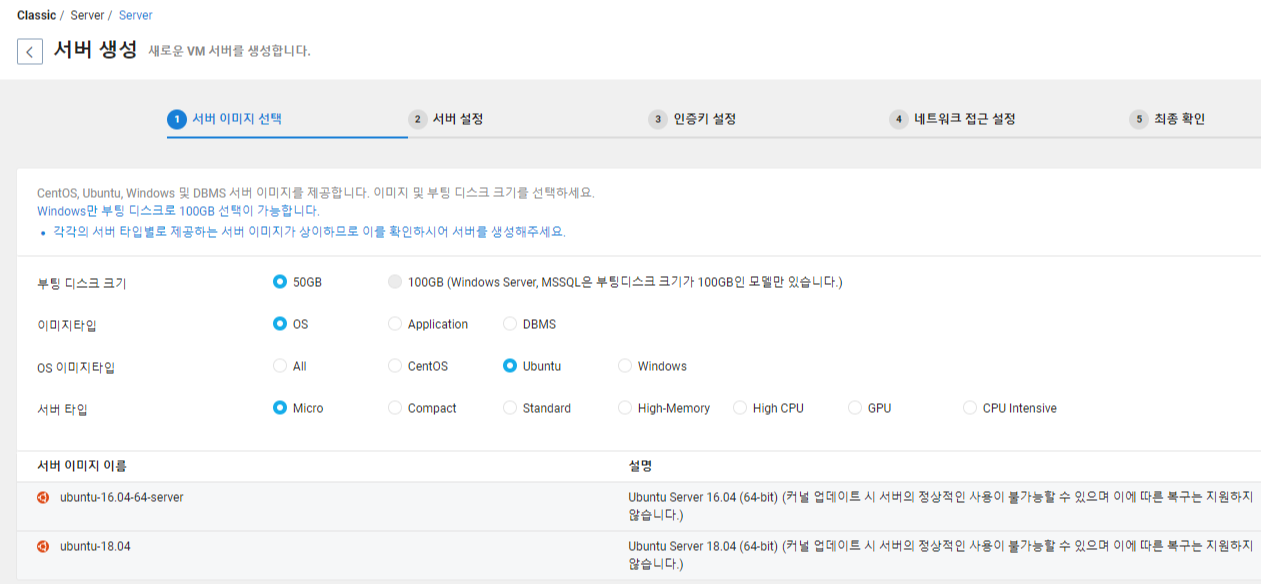Click the 부팅 디스크 크기 label

82,283
